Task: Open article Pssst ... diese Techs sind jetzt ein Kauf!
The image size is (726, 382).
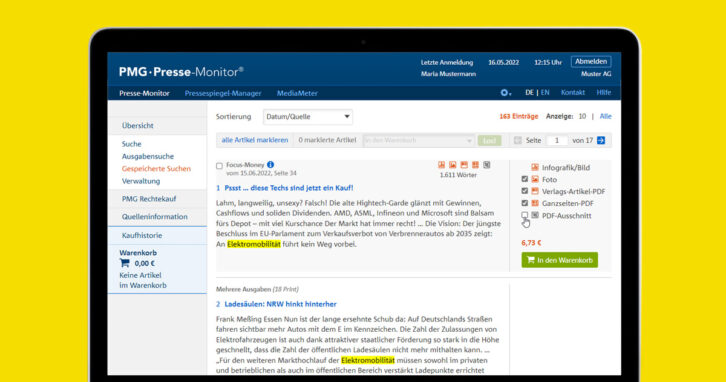Action: click(288, 188)
